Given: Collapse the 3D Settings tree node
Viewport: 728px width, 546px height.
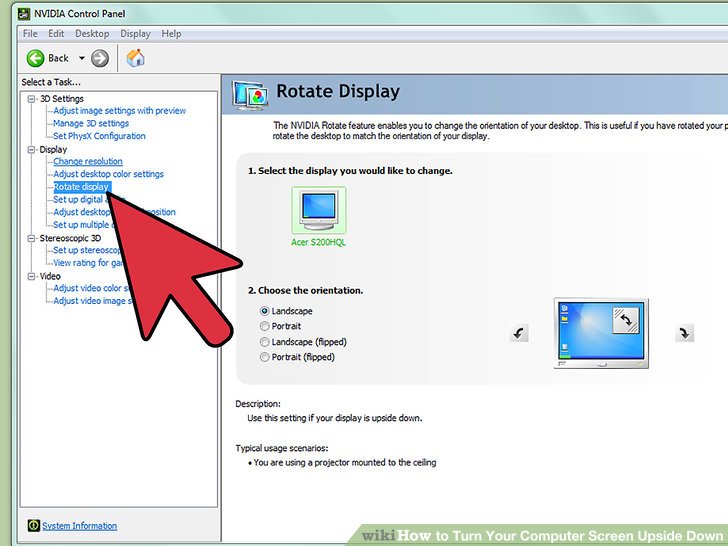Looking at the screenshot, I should 32,99.
